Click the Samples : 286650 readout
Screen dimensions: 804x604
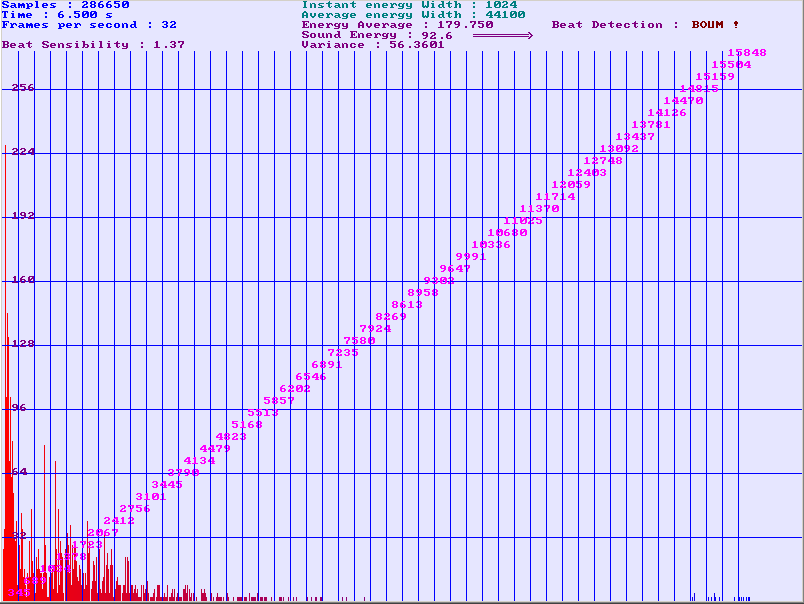click(x=66, y=5)
